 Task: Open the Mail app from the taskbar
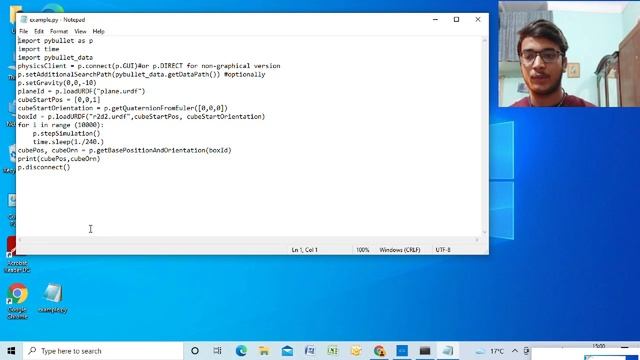coord(287,351)
